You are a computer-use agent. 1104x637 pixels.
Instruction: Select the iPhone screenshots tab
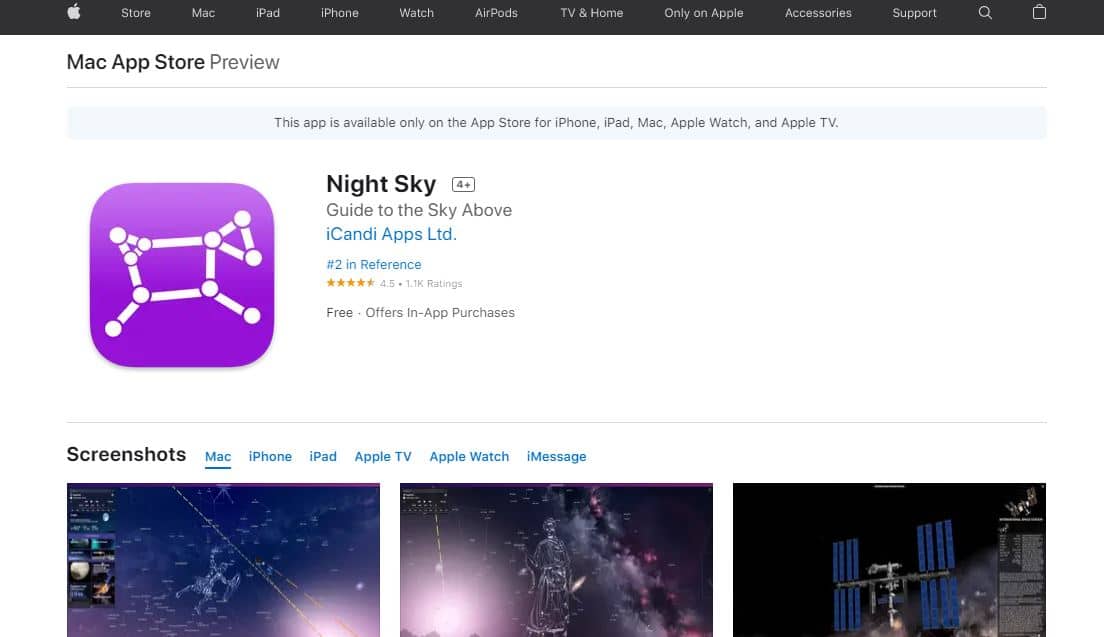click(270, 456)
